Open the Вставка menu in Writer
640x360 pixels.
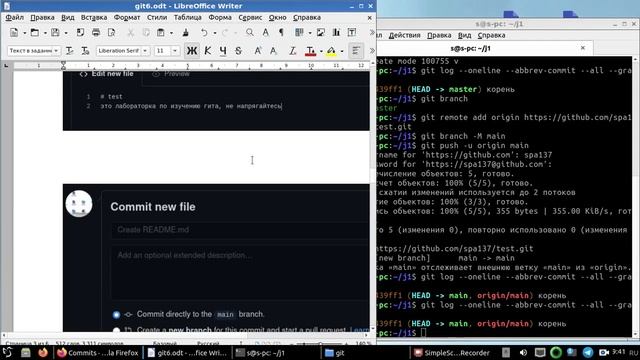click(x=94, y=18)
